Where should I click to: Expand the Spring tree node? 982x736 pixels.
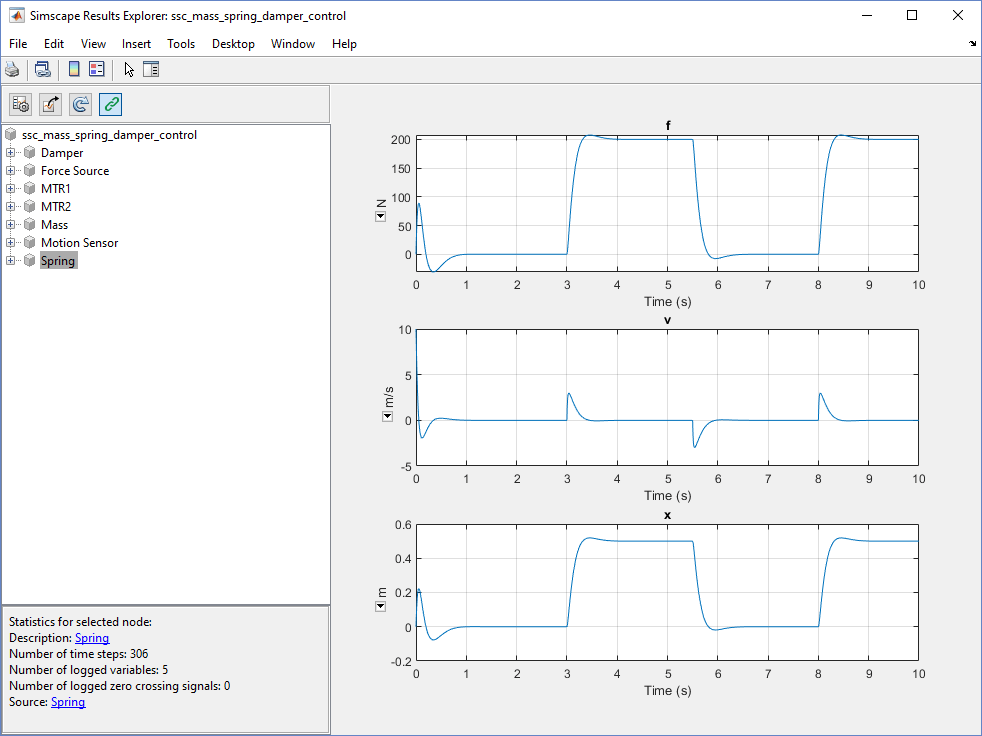point(11,261)
